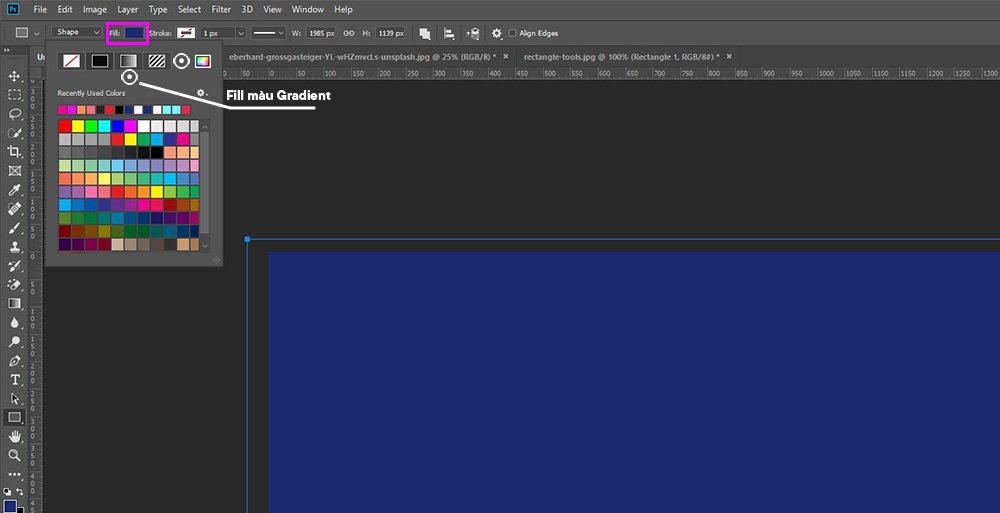Open the Filter menu
The image size is (1000, 513).
[220, 9]
